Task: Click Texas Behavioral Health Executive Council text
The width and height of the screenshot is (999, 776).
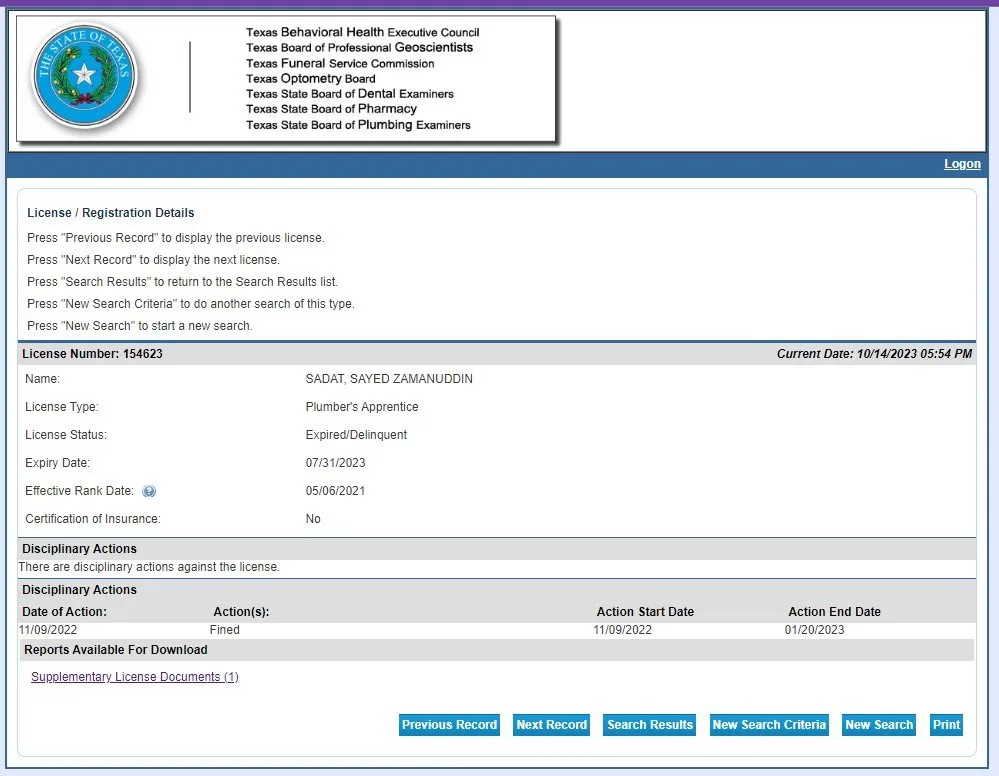Action: click(362, 32)
